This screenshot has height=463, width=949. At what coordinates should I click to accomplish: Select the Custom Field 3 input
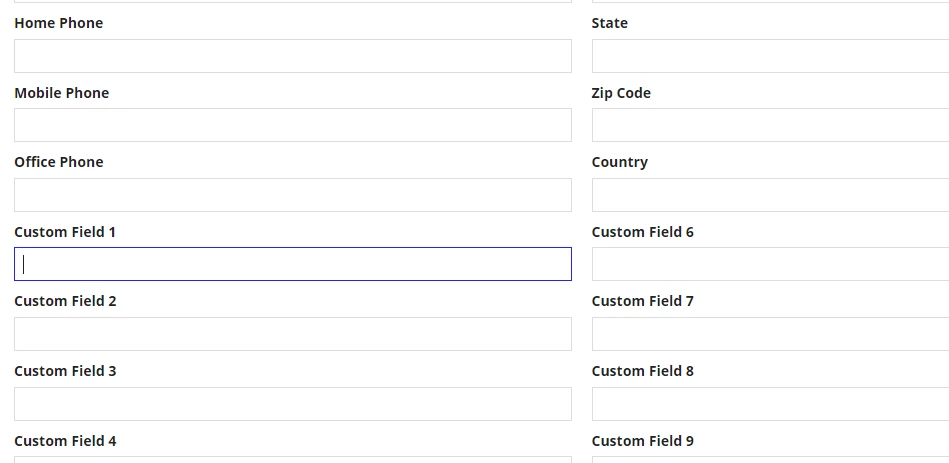pyautogui.click(x=293, y=404)
